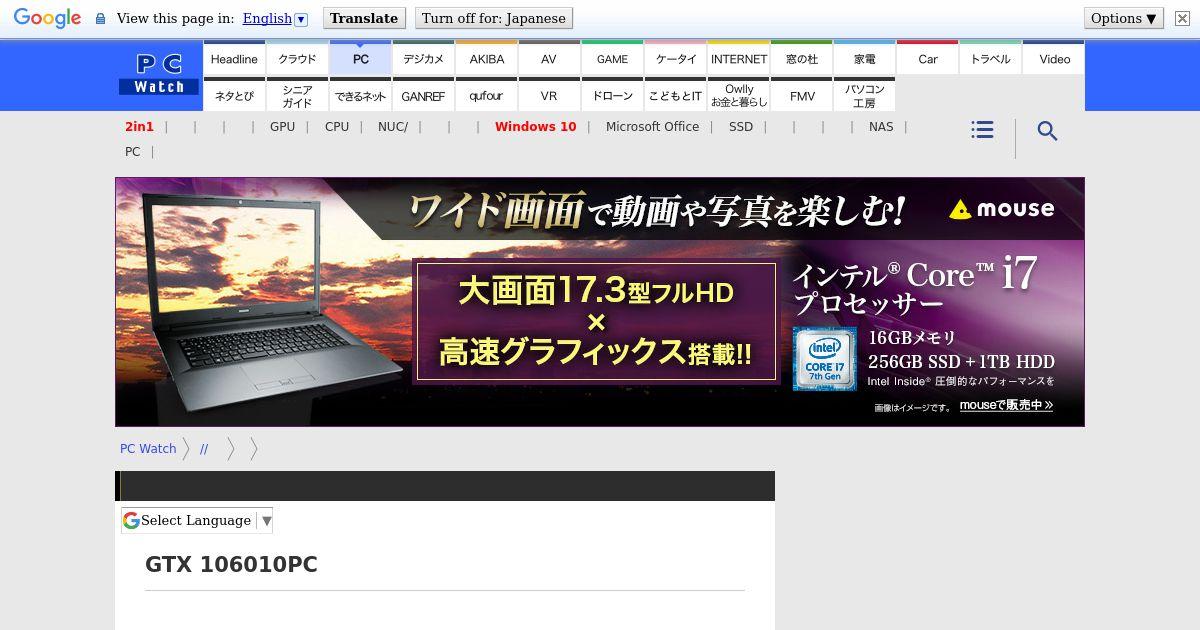
Task: Open the FMV tab
Action: [x=802, y=95]
